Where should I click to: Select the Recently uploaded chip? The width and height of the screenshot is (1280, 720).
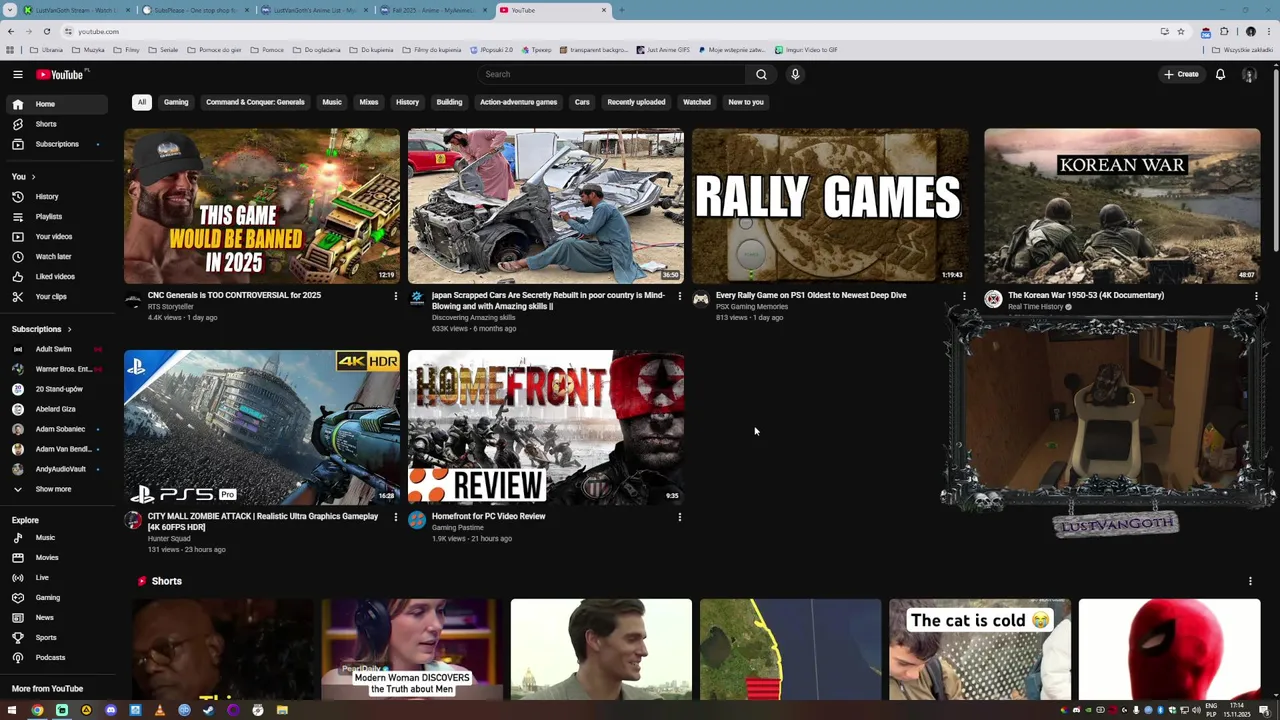tap(636, 102)
